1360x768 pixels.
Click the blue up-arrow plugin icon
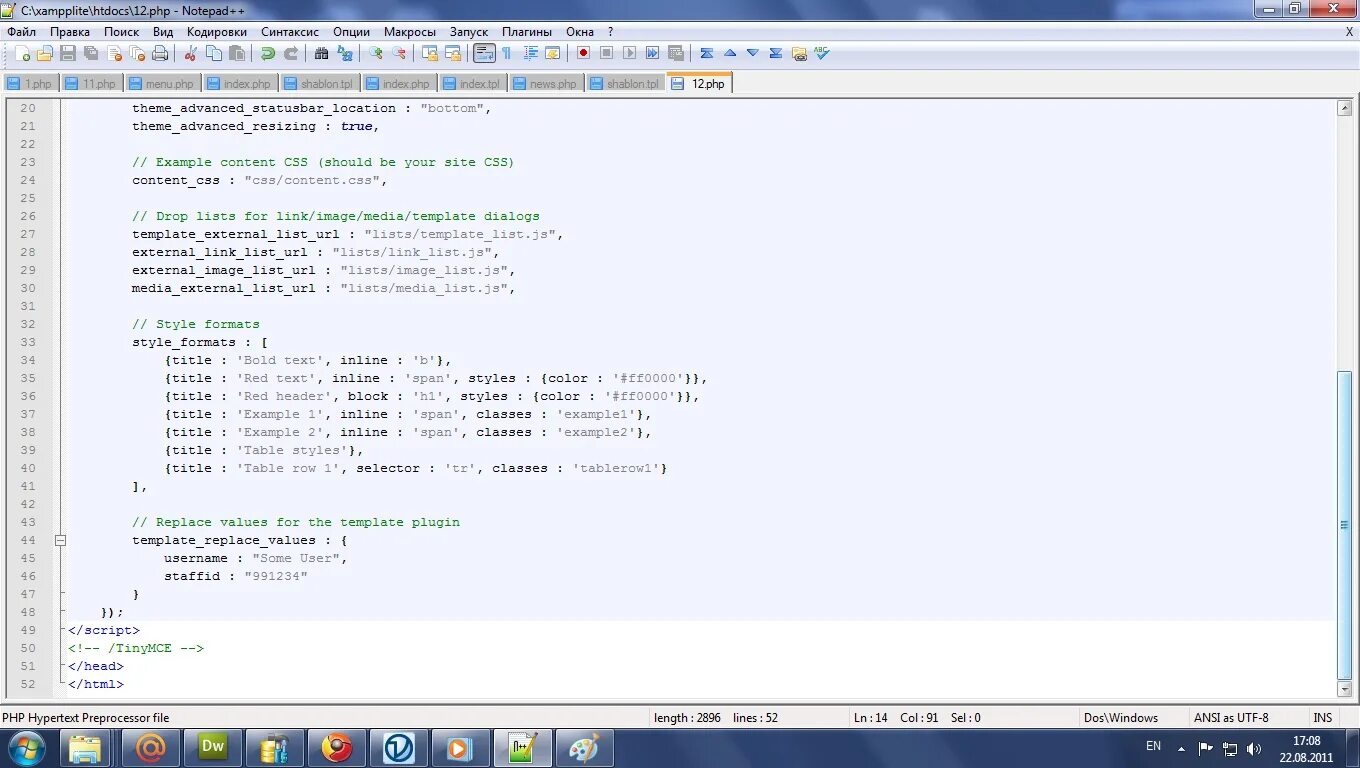pyautogui.click(x=730, y=53)
